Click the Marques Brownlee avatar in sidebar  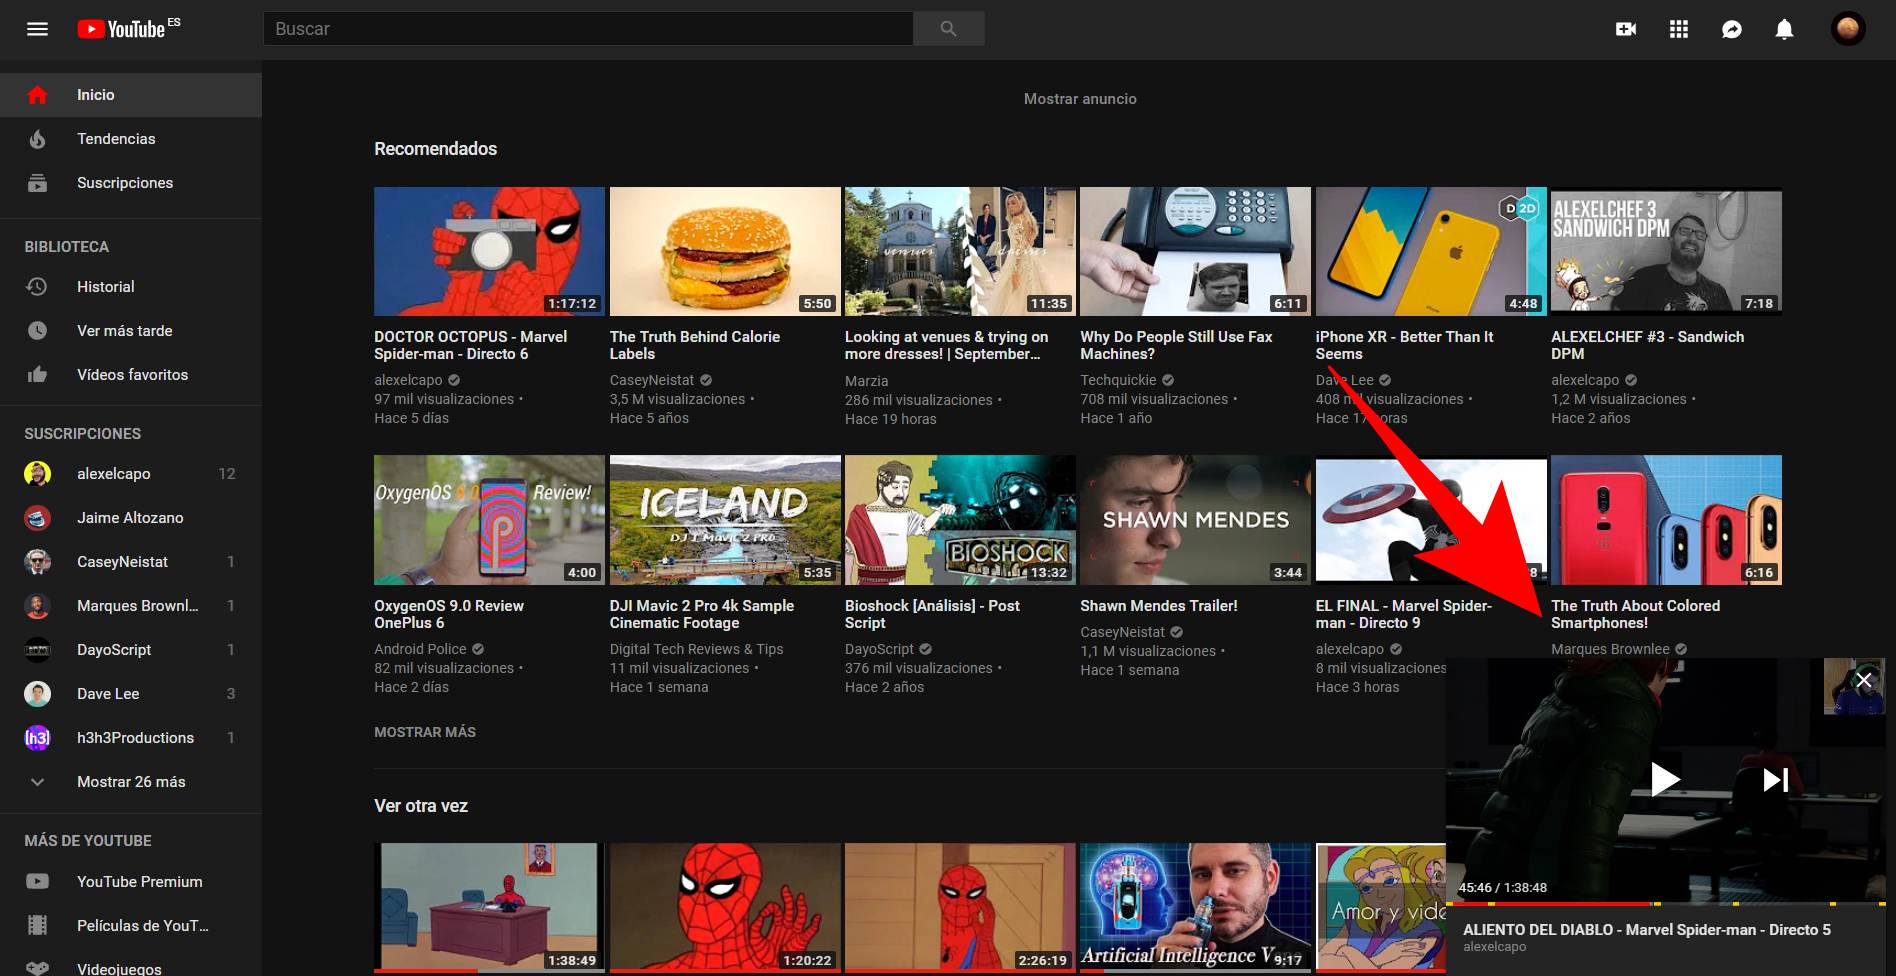tap(37, 606)
